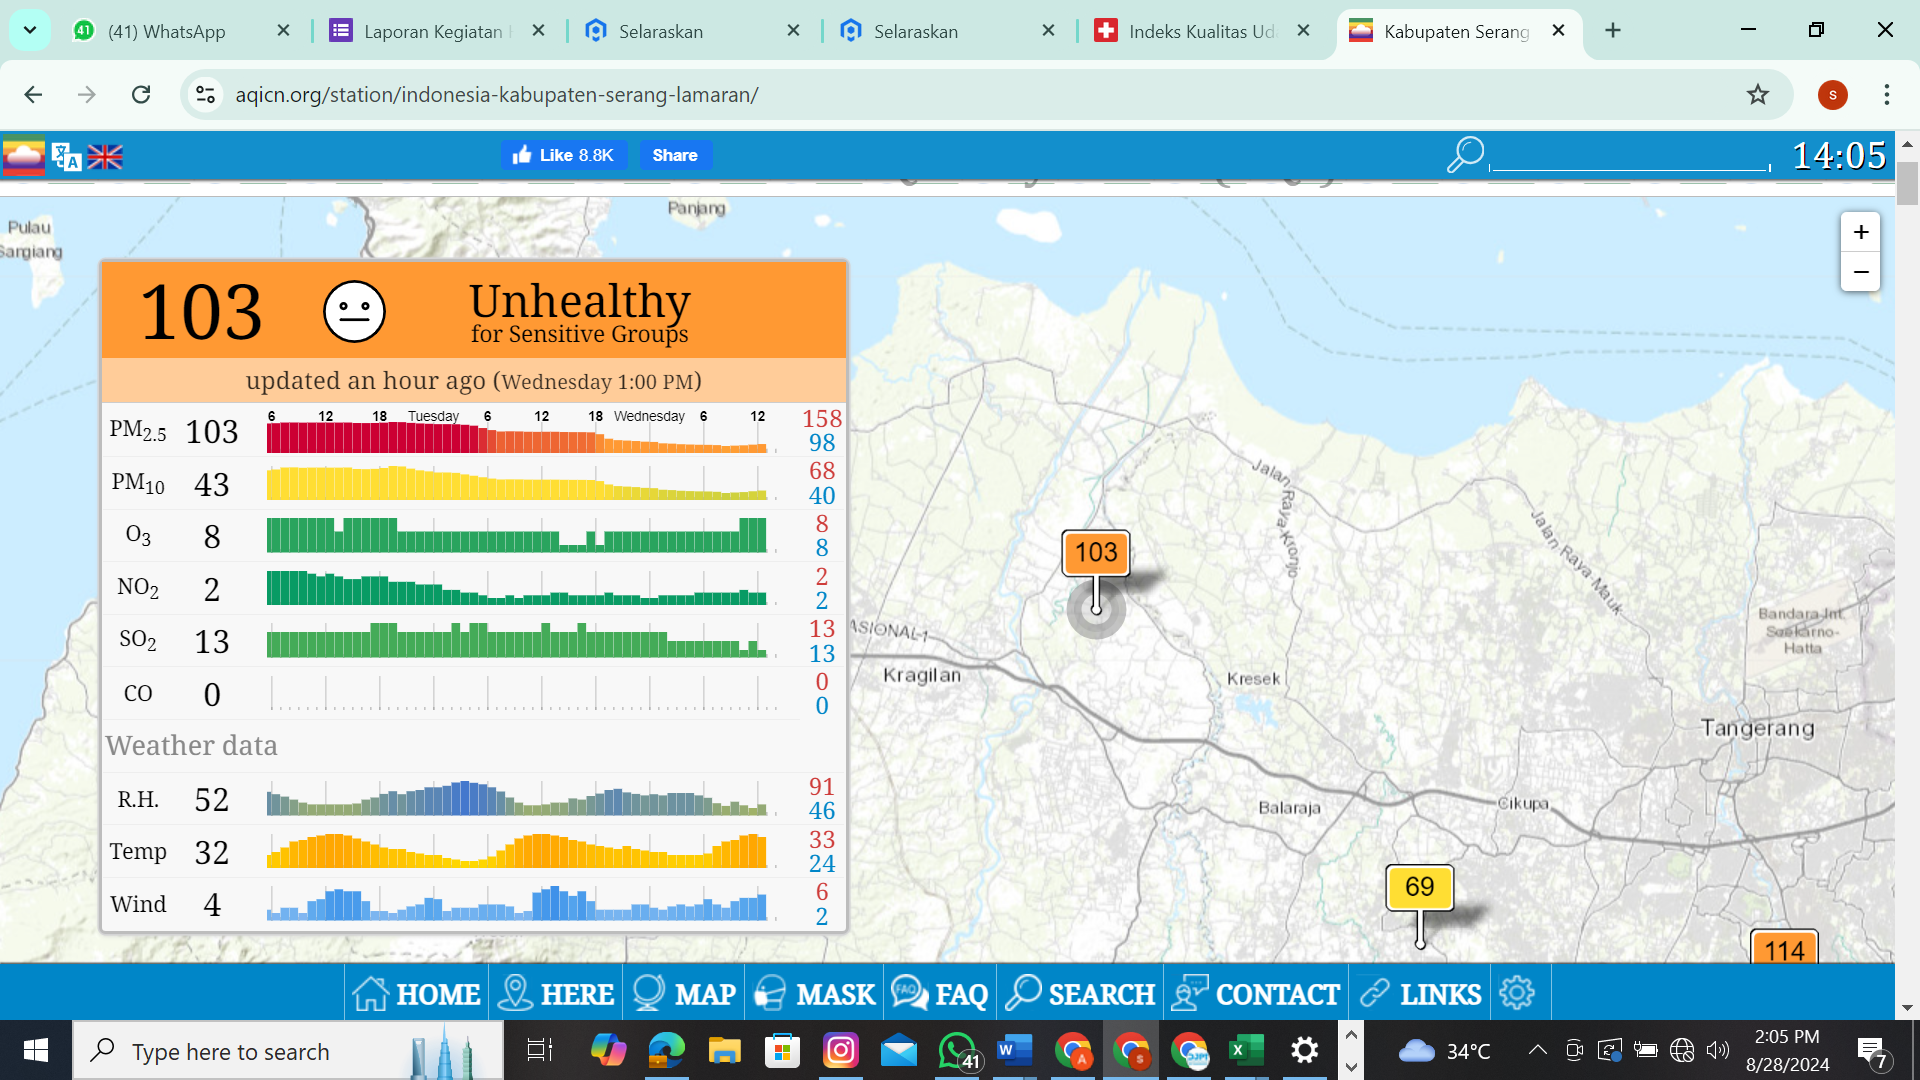Viewport: 1920px width, 1080px height.
Task: Open the AQICN home logo icon
Action: 24,156
